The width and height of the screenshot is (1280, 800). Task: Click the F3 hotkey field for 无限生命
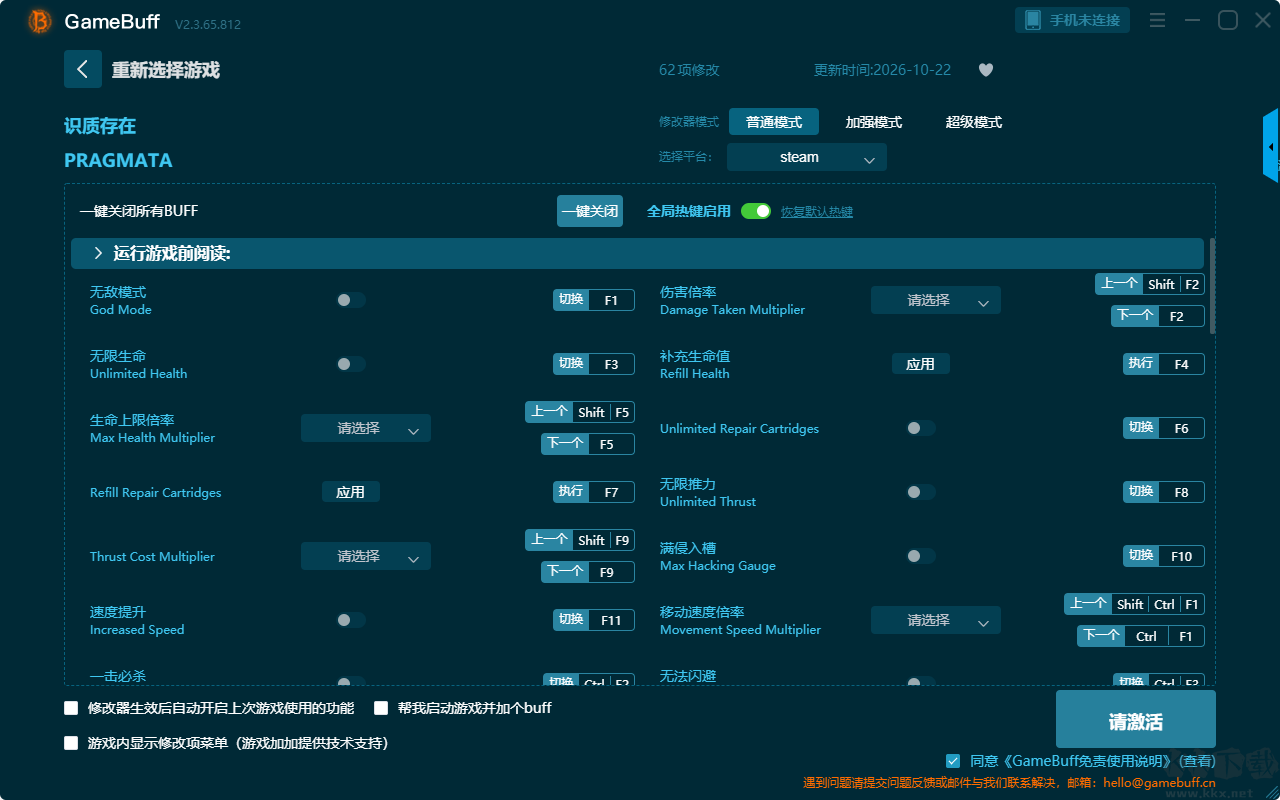coord(611,364)
